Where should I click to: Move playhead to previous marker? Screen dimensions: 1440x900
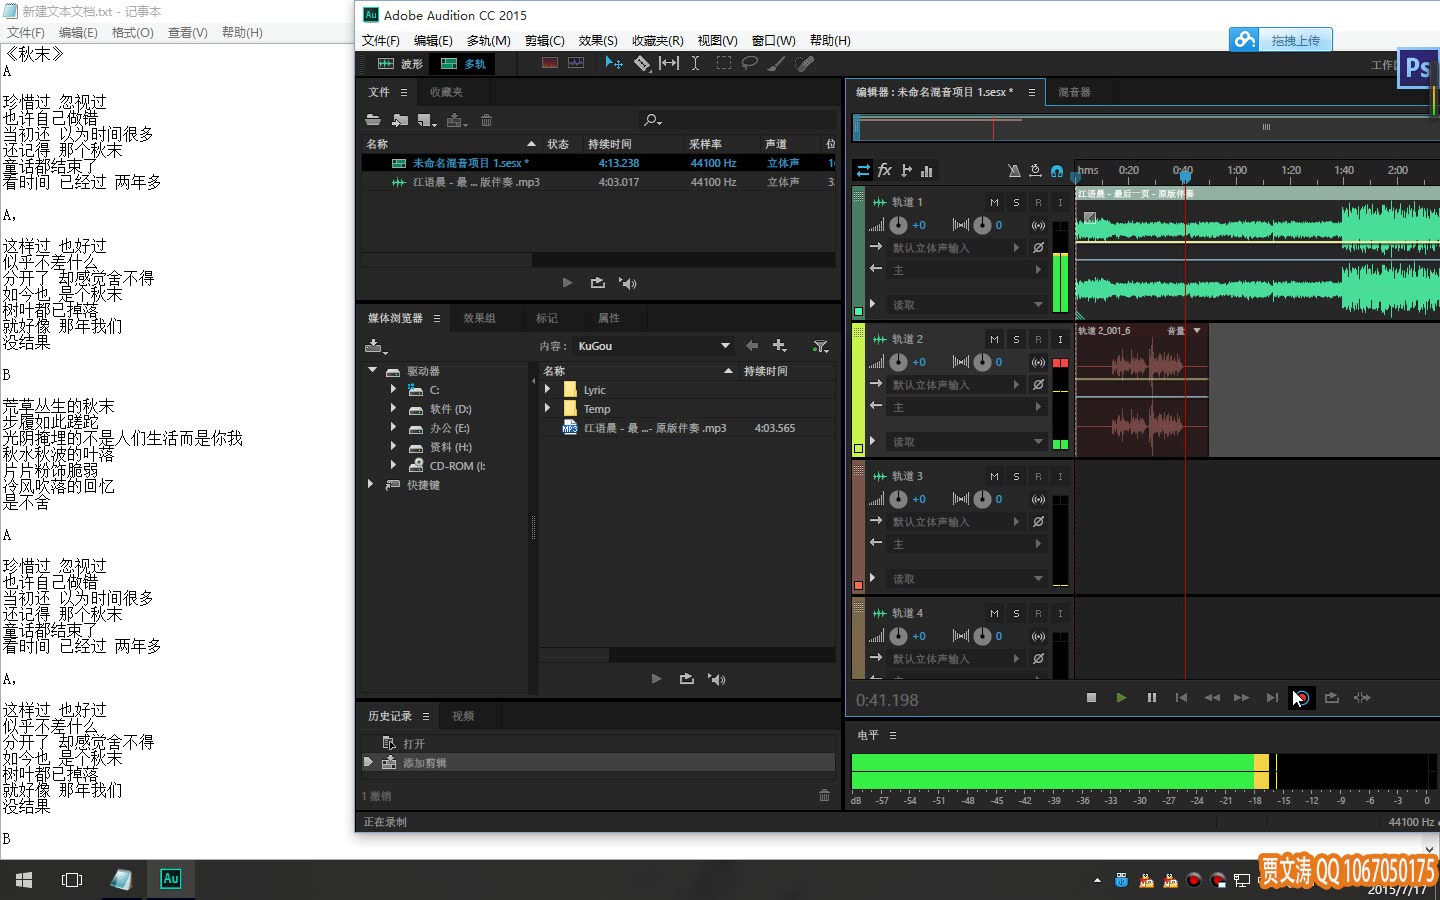1181,698
